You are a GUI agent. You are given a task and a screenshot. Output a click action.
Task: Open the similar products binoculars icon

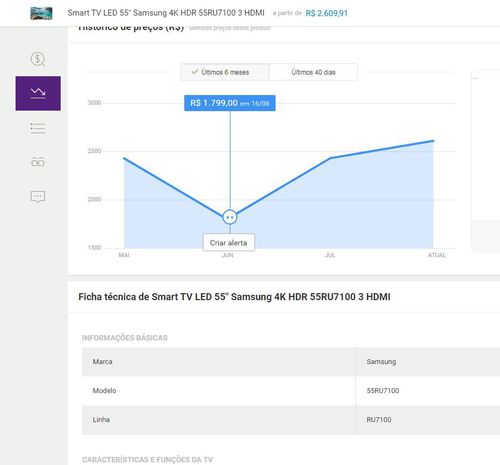(38, 161)
